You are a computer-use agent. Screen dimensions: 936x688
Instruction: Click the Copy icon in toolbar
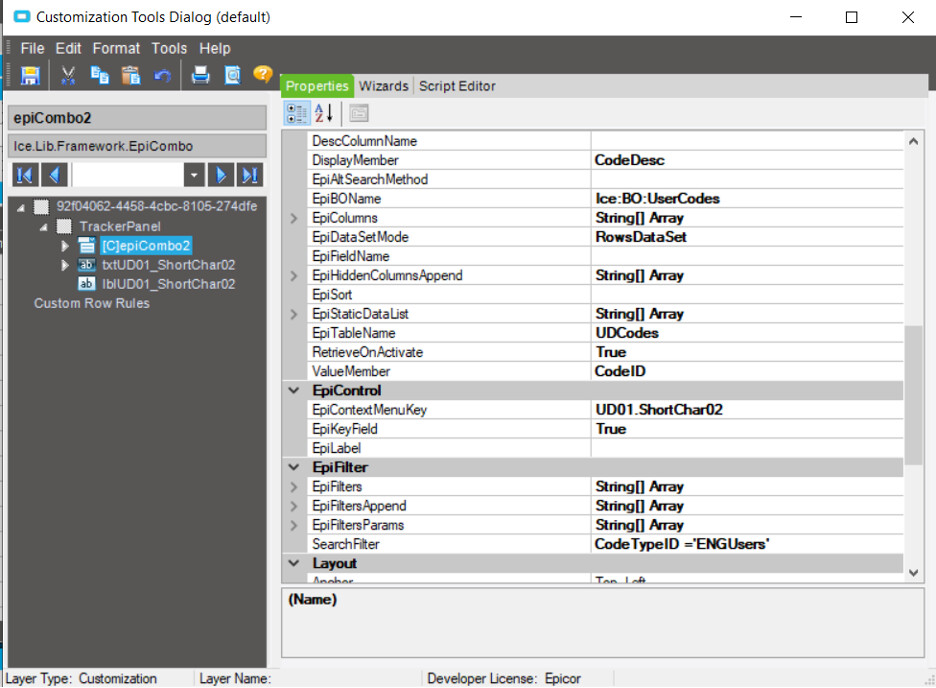pyautogui.click(x=100, y=75)
